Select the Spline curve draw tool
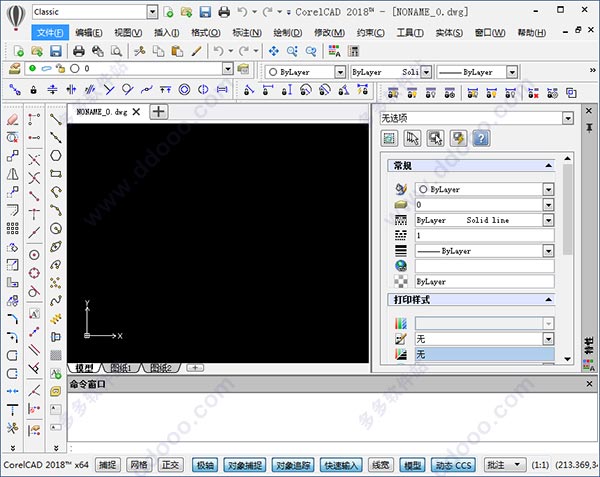 [56, 301]
